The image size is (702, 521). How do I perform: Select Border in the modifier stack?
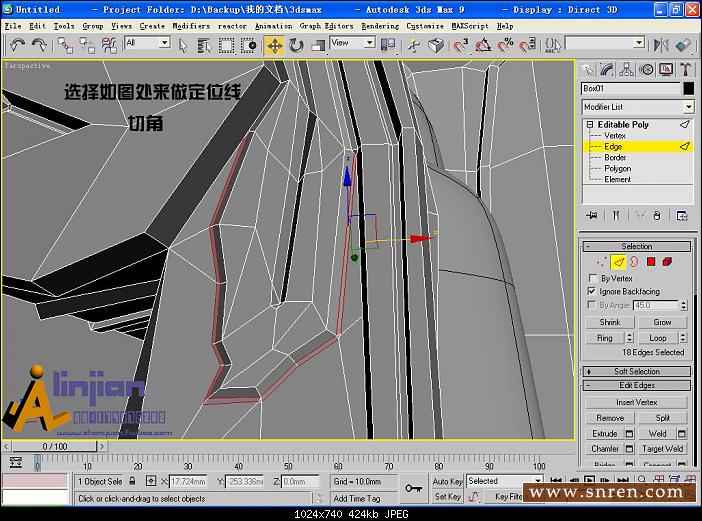click(x=615, y=158)
